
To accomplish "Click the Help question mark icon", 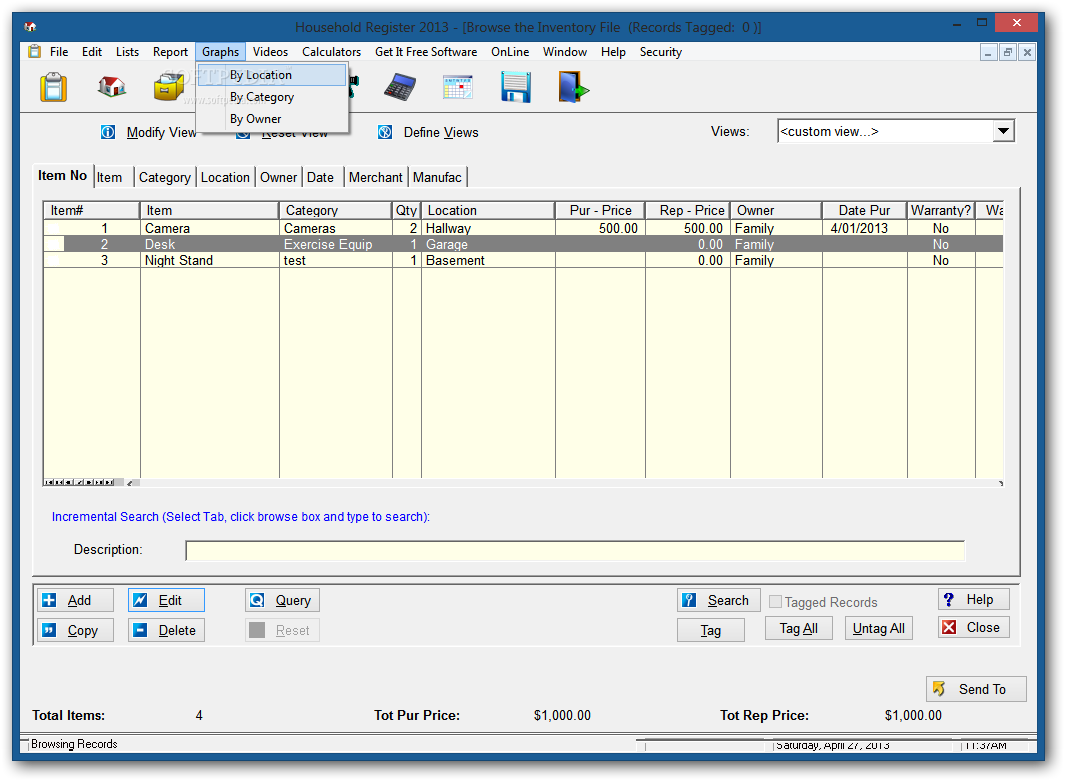I will click(x=949, y=599).
